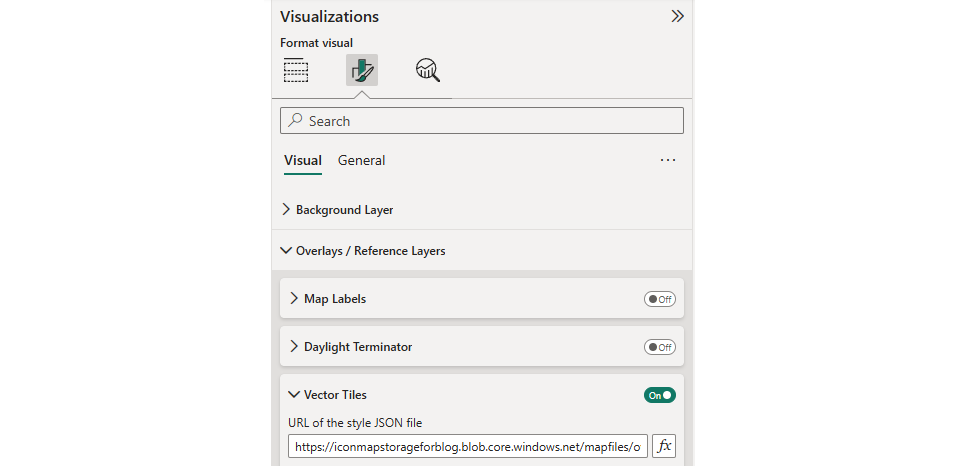Select the Format visual paintbrush icon

(x=361, y=70)
